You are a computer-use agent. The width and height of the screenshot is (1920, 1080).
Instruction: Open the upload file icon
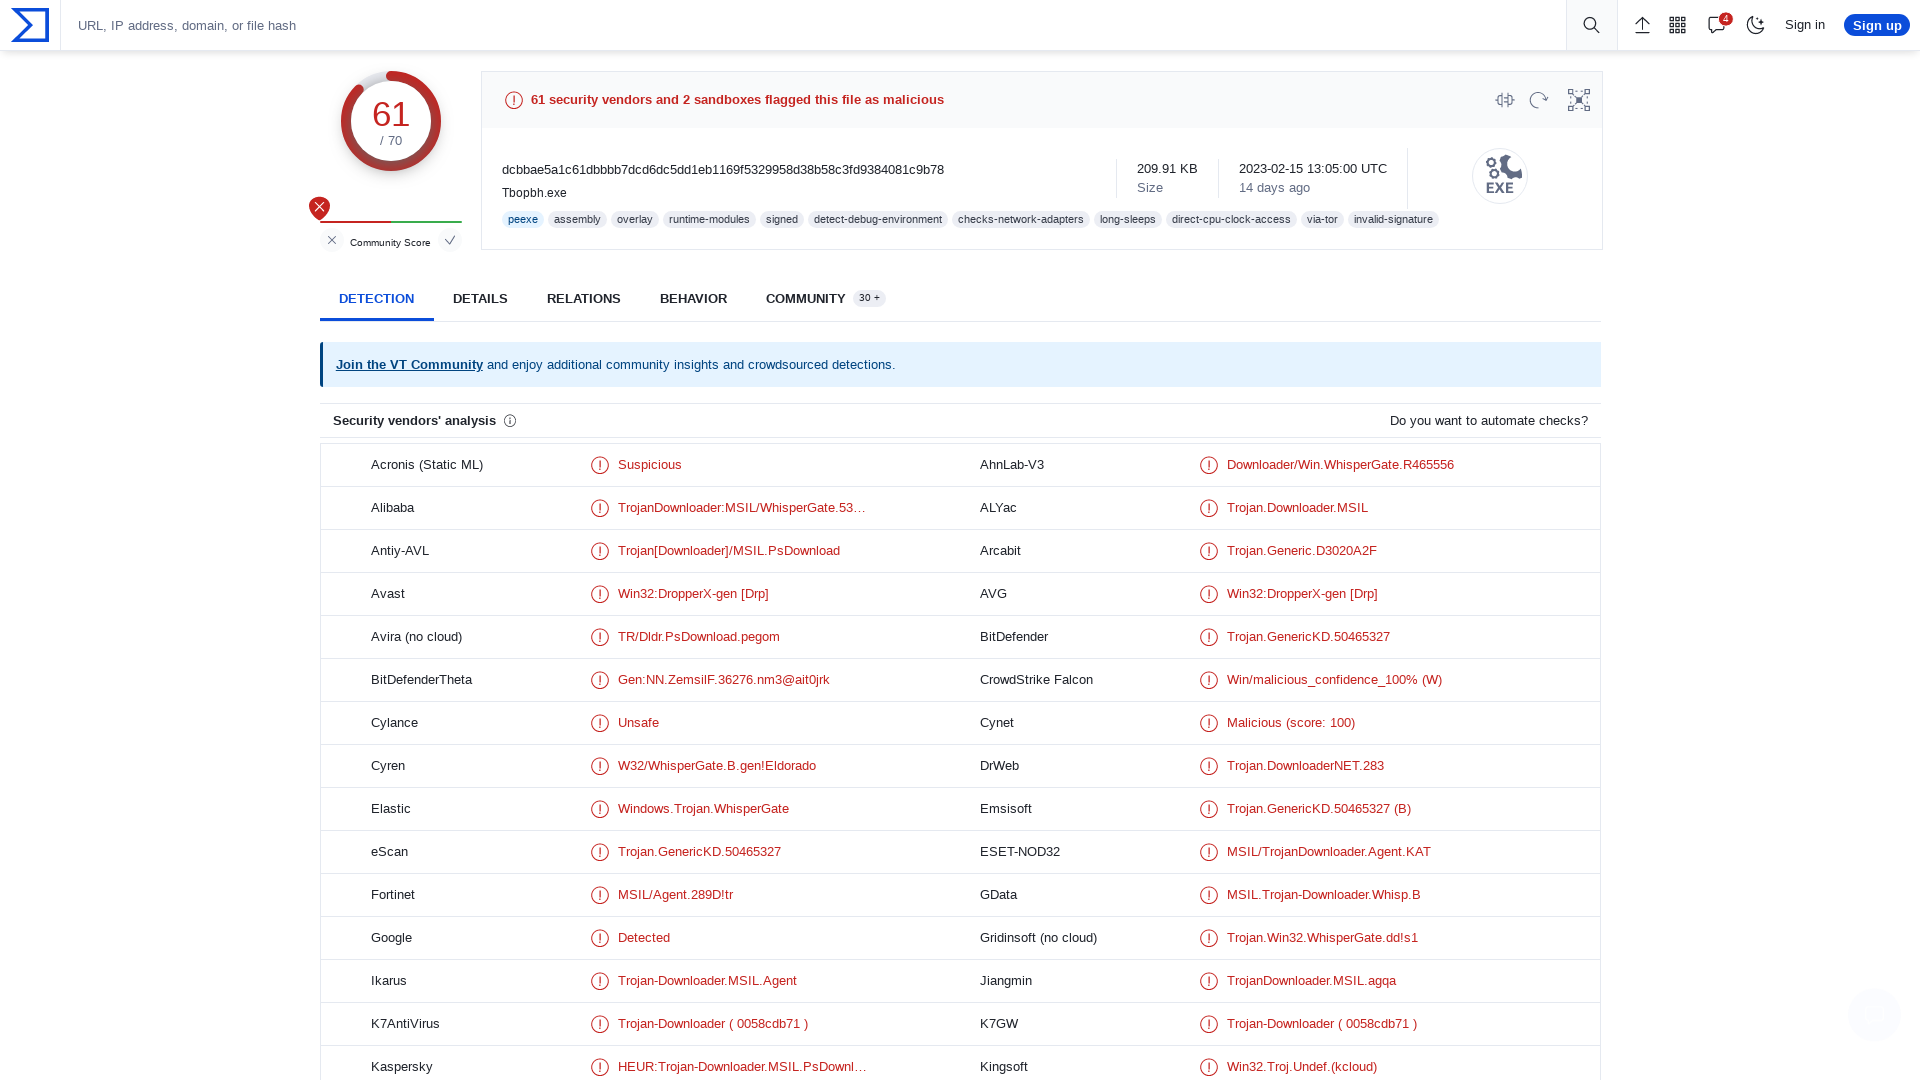1642,25
